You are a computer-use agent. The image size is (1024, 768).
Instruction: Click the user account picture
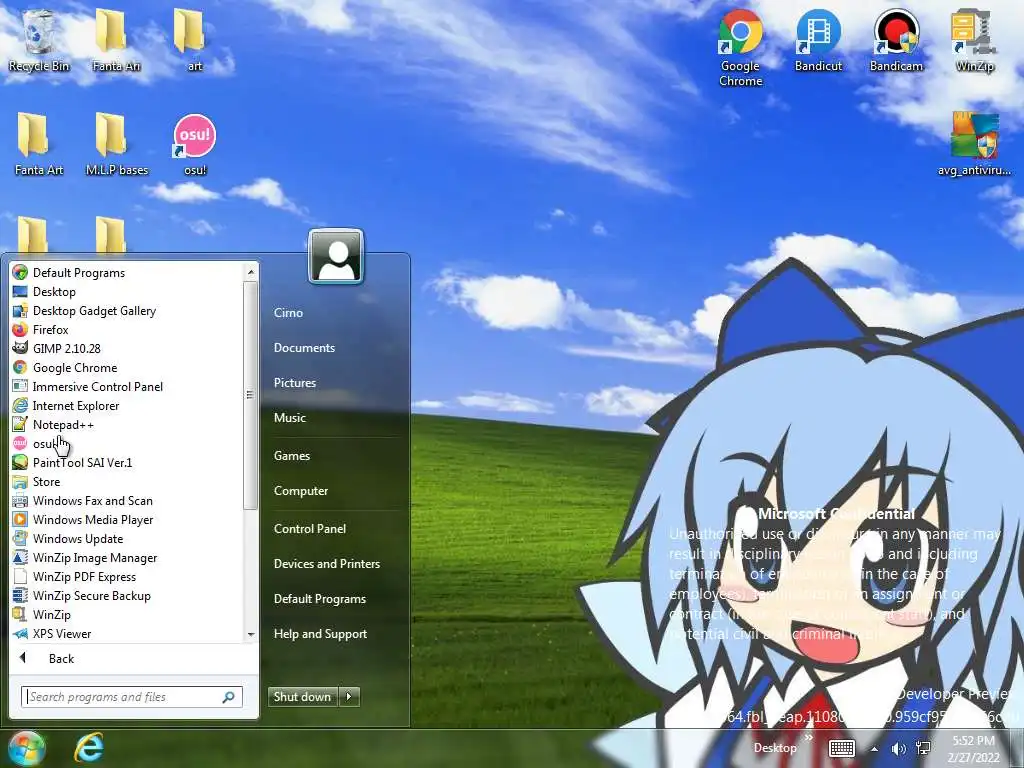tap(336, 256)
